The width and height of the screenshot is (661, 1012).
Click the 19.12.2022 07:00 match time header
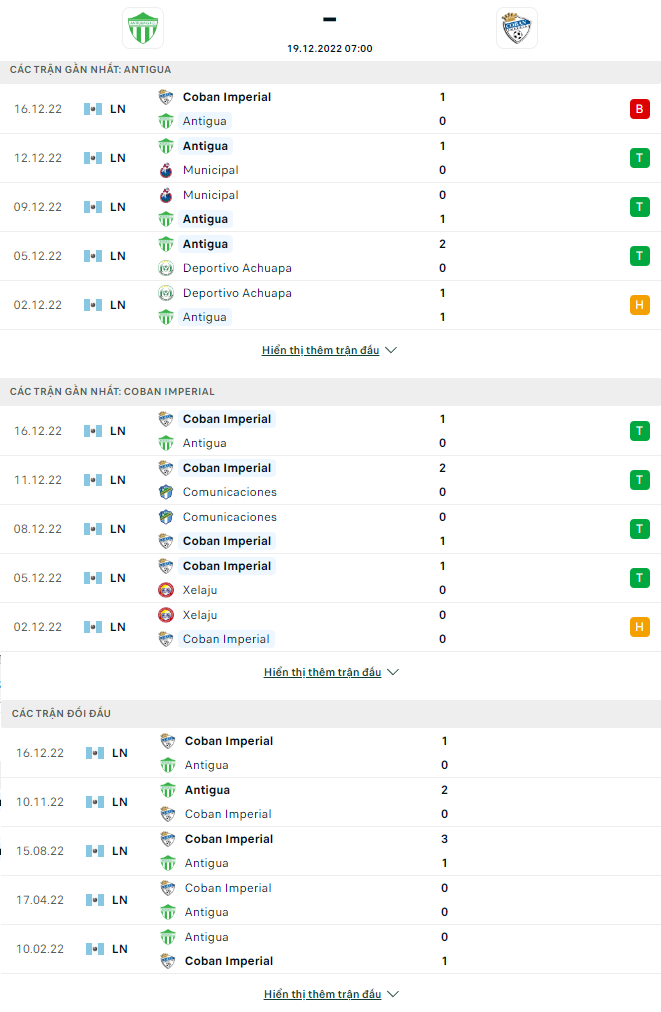[x=330, y=48]
